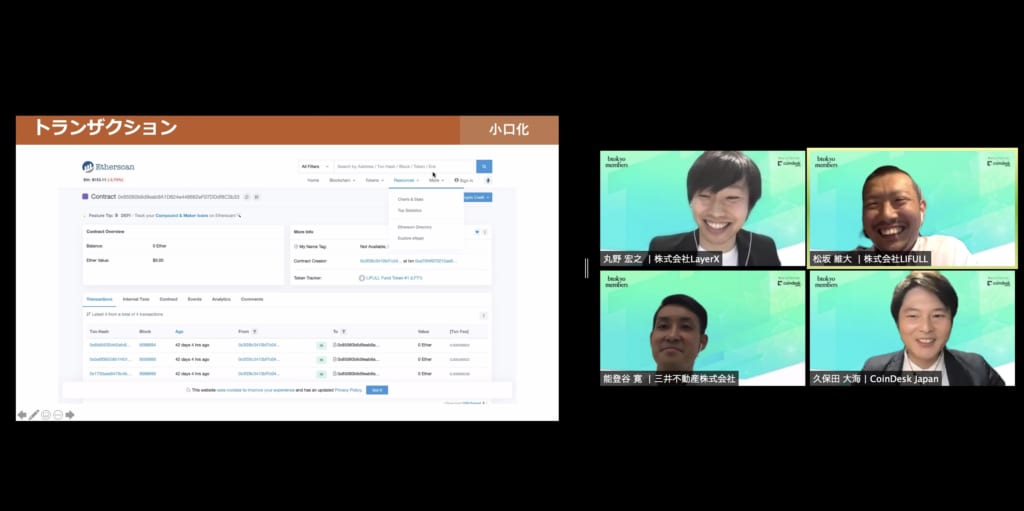Switch to the Internal Txns tab
The width and height of the screenshot is (1024, 511).
pyautogui.click(x=136, y=299)
